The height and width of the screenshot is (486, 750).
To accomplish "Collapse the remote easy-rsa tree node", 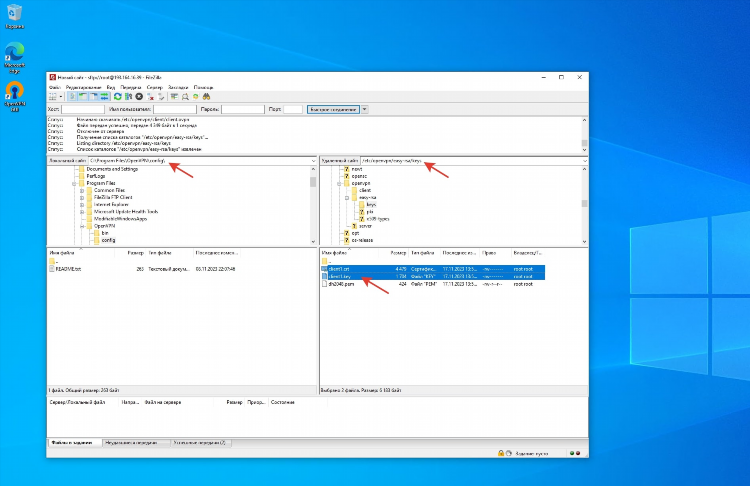I will click(347, 198).
